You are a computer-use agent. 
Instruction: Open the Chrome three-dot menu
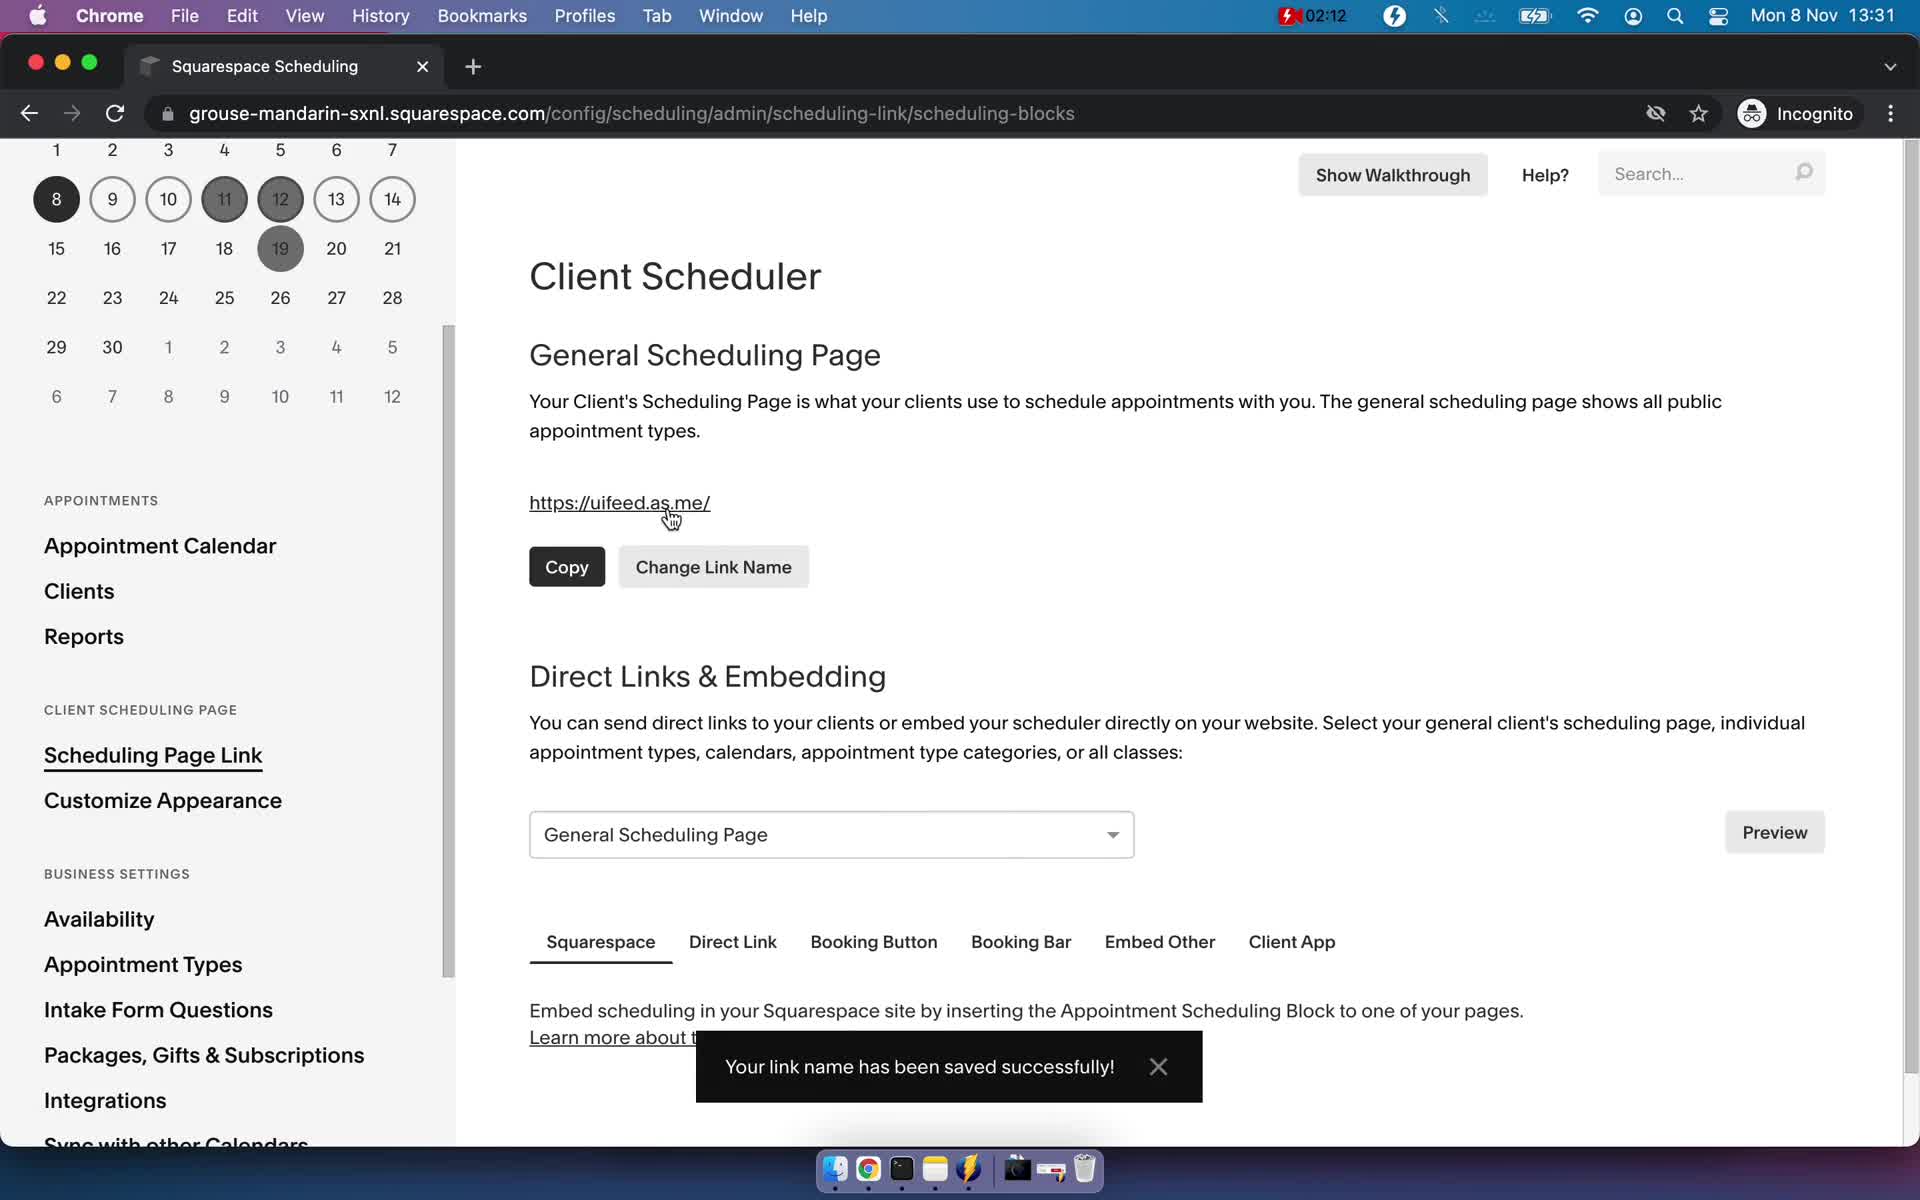pyautogui.click(x=1890, y=114)
